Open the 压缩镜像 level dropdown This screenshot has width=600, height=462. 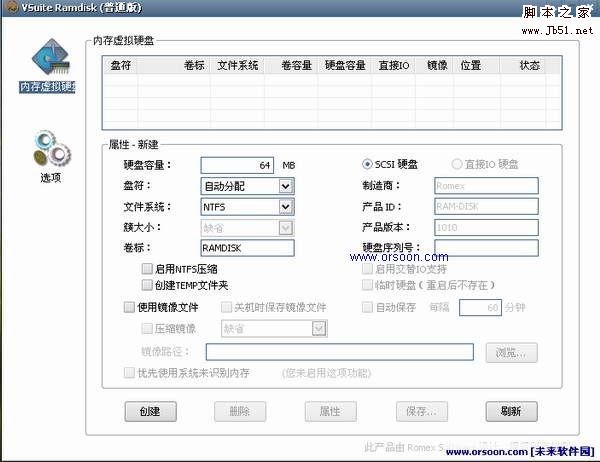274,329
